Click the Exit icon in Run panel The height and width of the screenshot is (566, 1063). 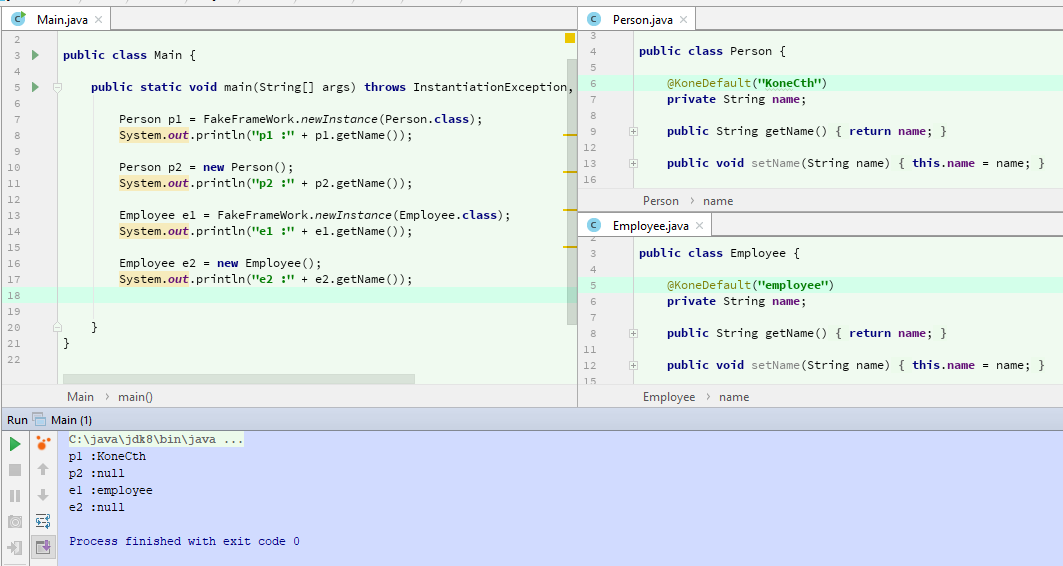[15, 547]
